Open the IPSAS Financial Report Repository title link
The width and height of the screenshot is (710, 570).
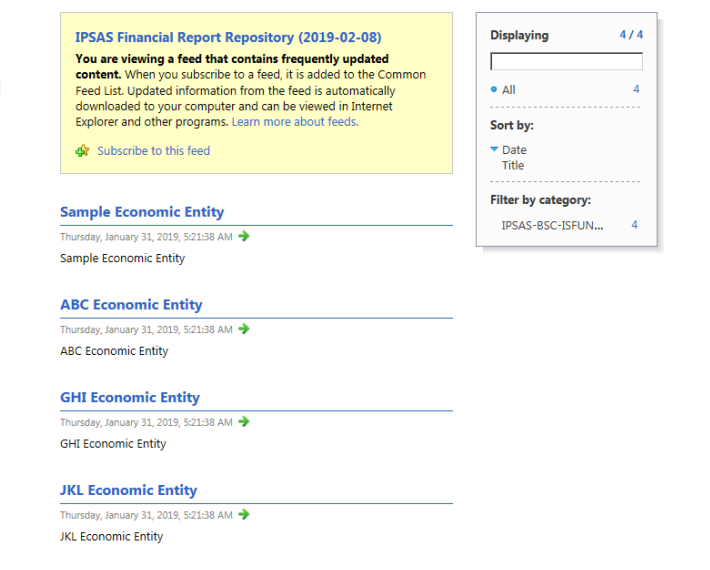click(228, 37)
